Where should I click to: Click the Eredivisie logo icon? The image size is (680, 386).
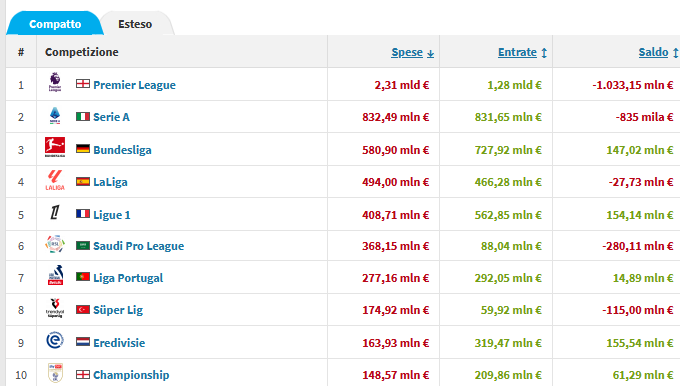coord(55,340)
